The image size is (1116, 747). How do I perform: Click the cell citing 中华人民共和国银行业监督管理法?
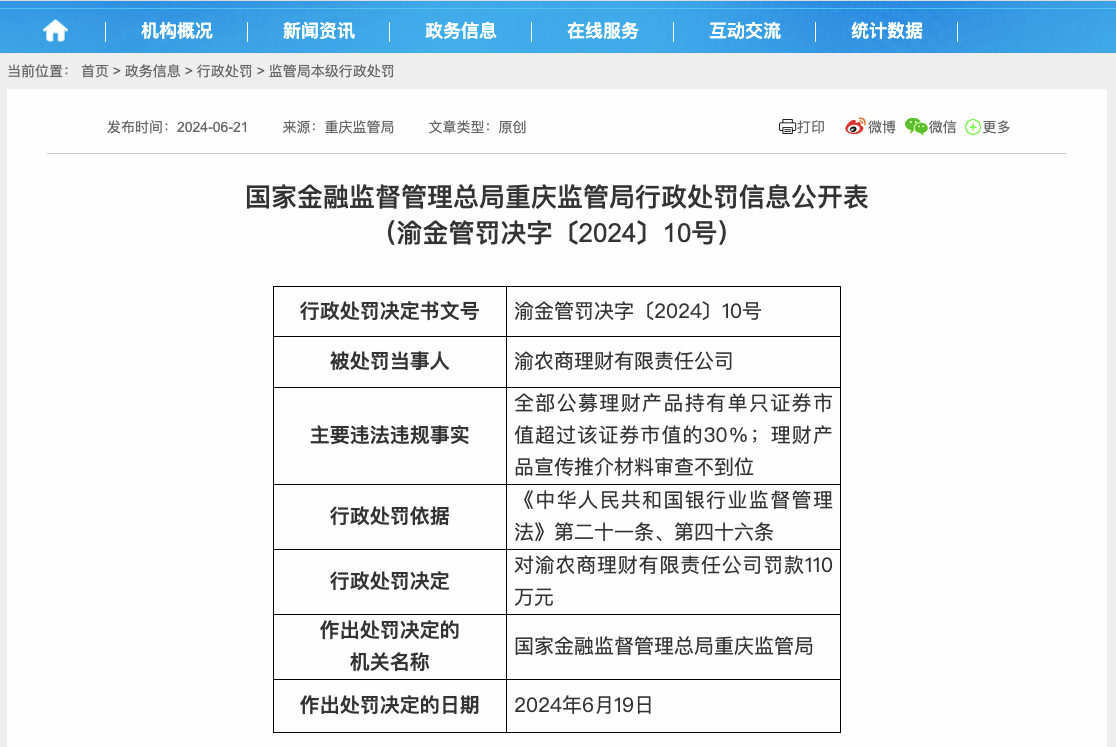[673, 517]
